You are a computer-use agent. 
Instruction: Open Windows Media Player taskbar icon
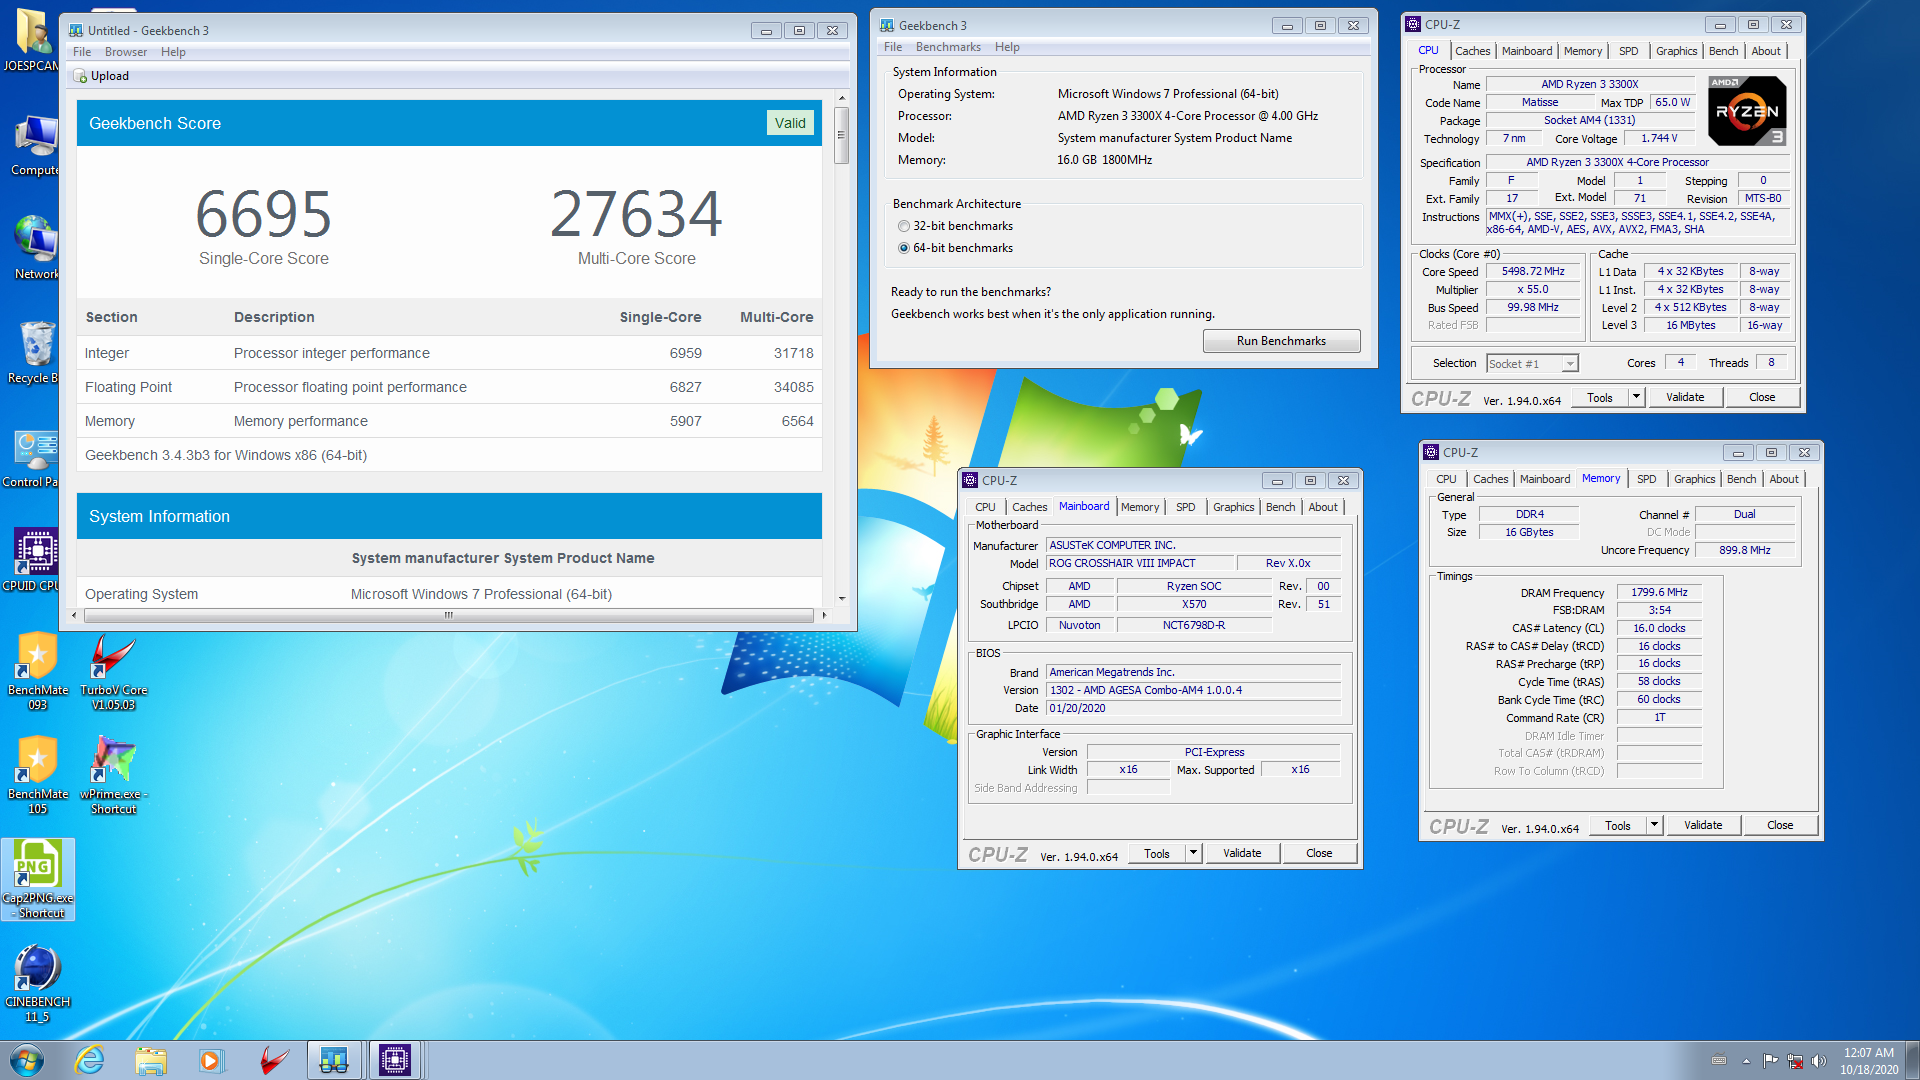point(211,1060)
